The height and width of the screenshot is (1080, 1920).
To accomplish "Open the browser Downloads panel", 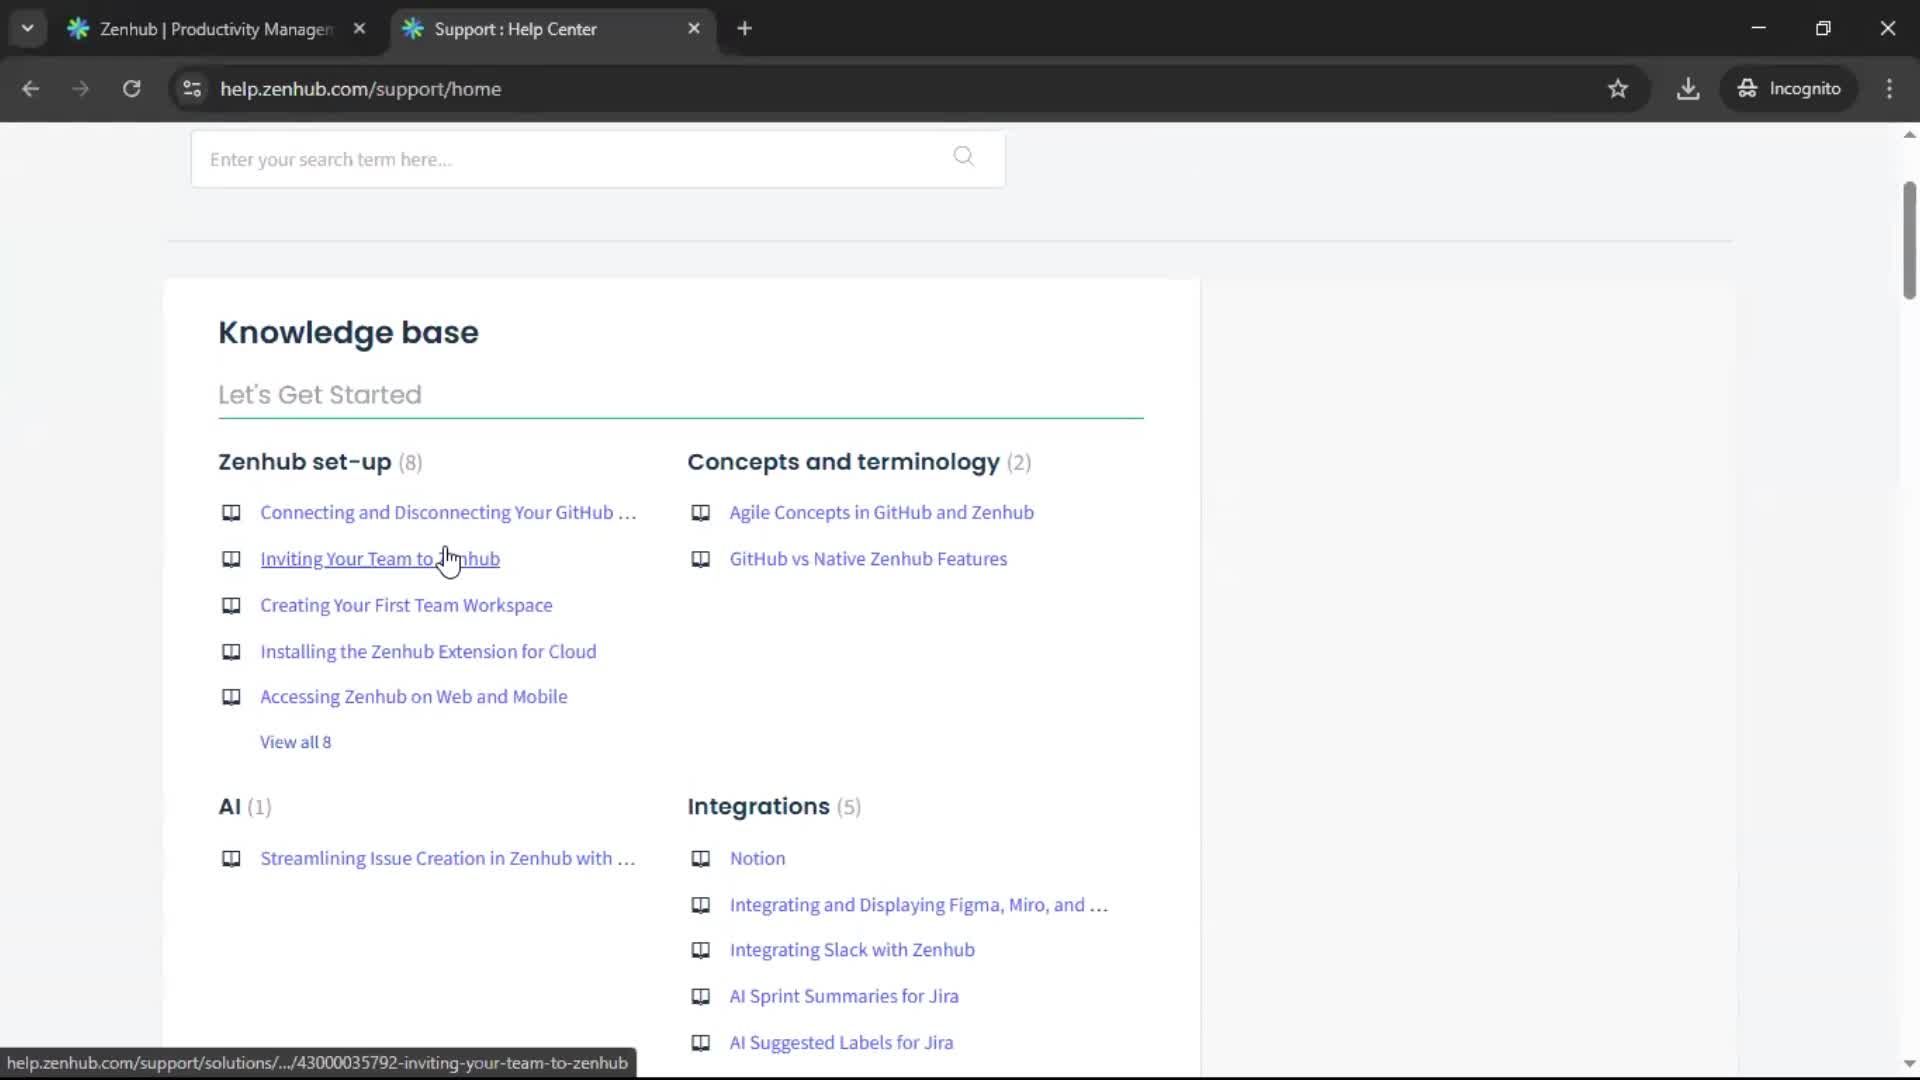I will pyautogui.click(x=1688, y=89).
